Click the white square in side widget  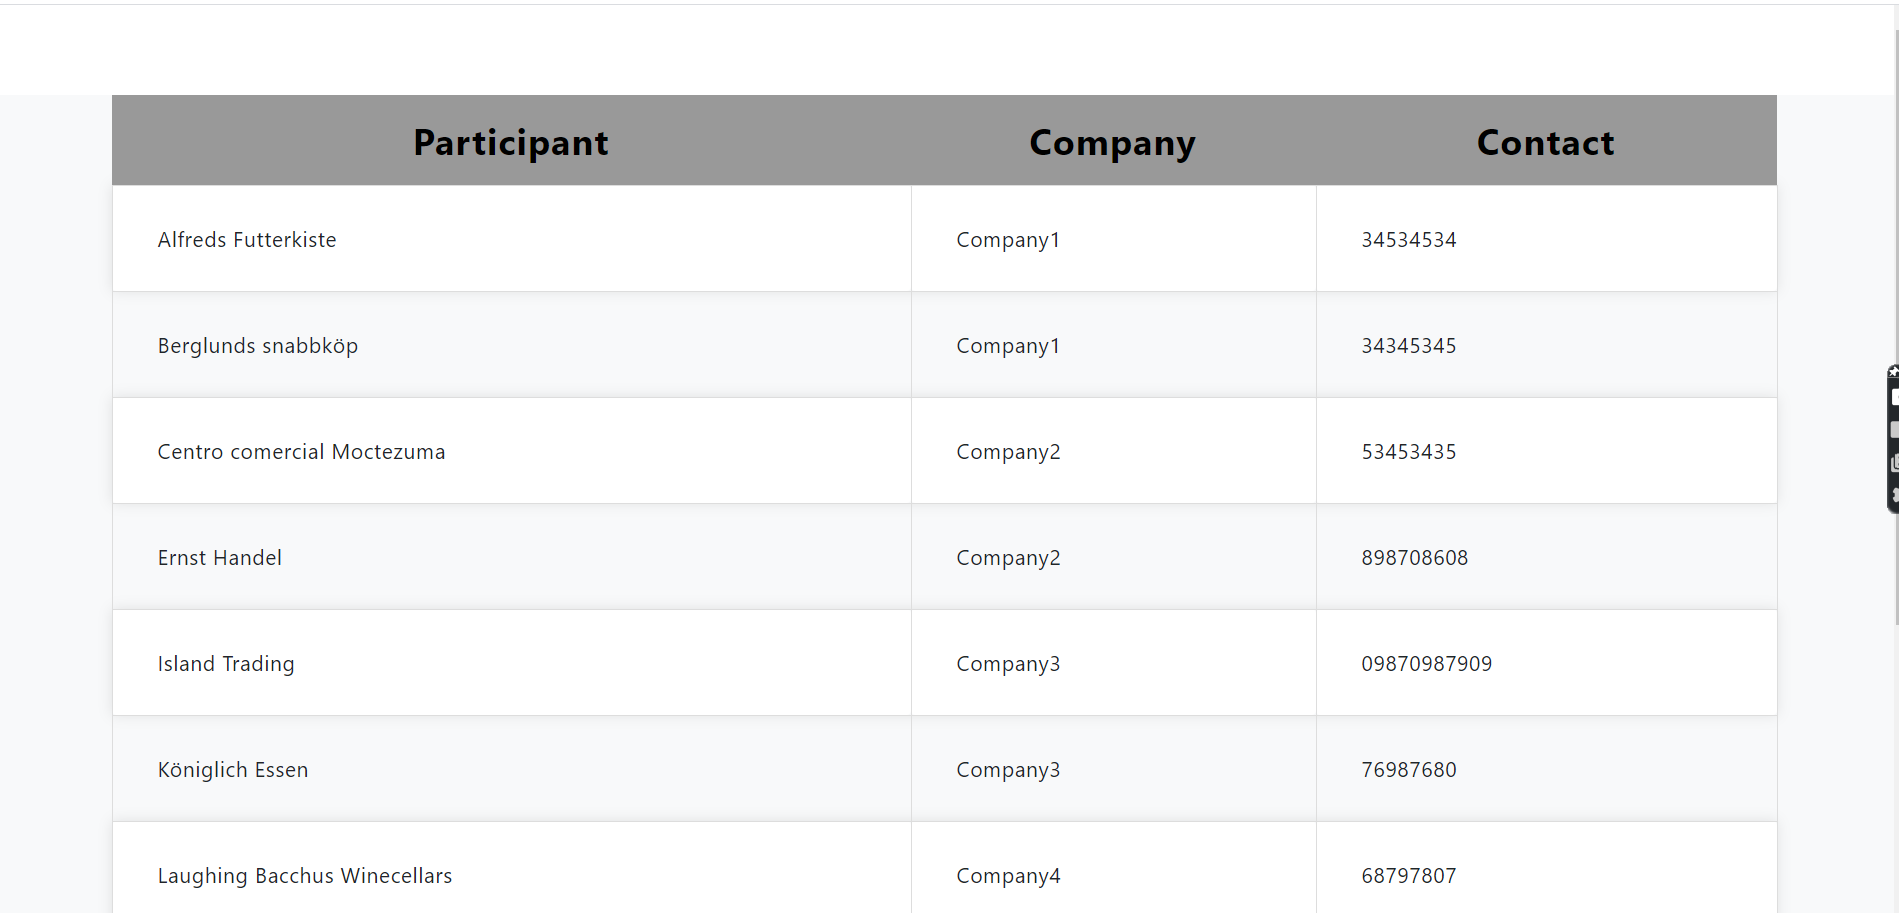[x=1894, y=397]
